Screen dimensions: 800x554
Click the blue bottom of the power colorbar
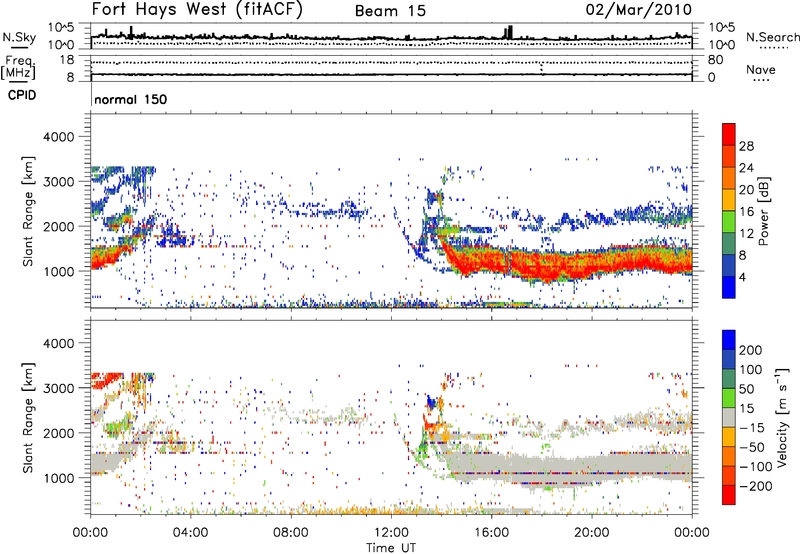click(x=729, y=287)
